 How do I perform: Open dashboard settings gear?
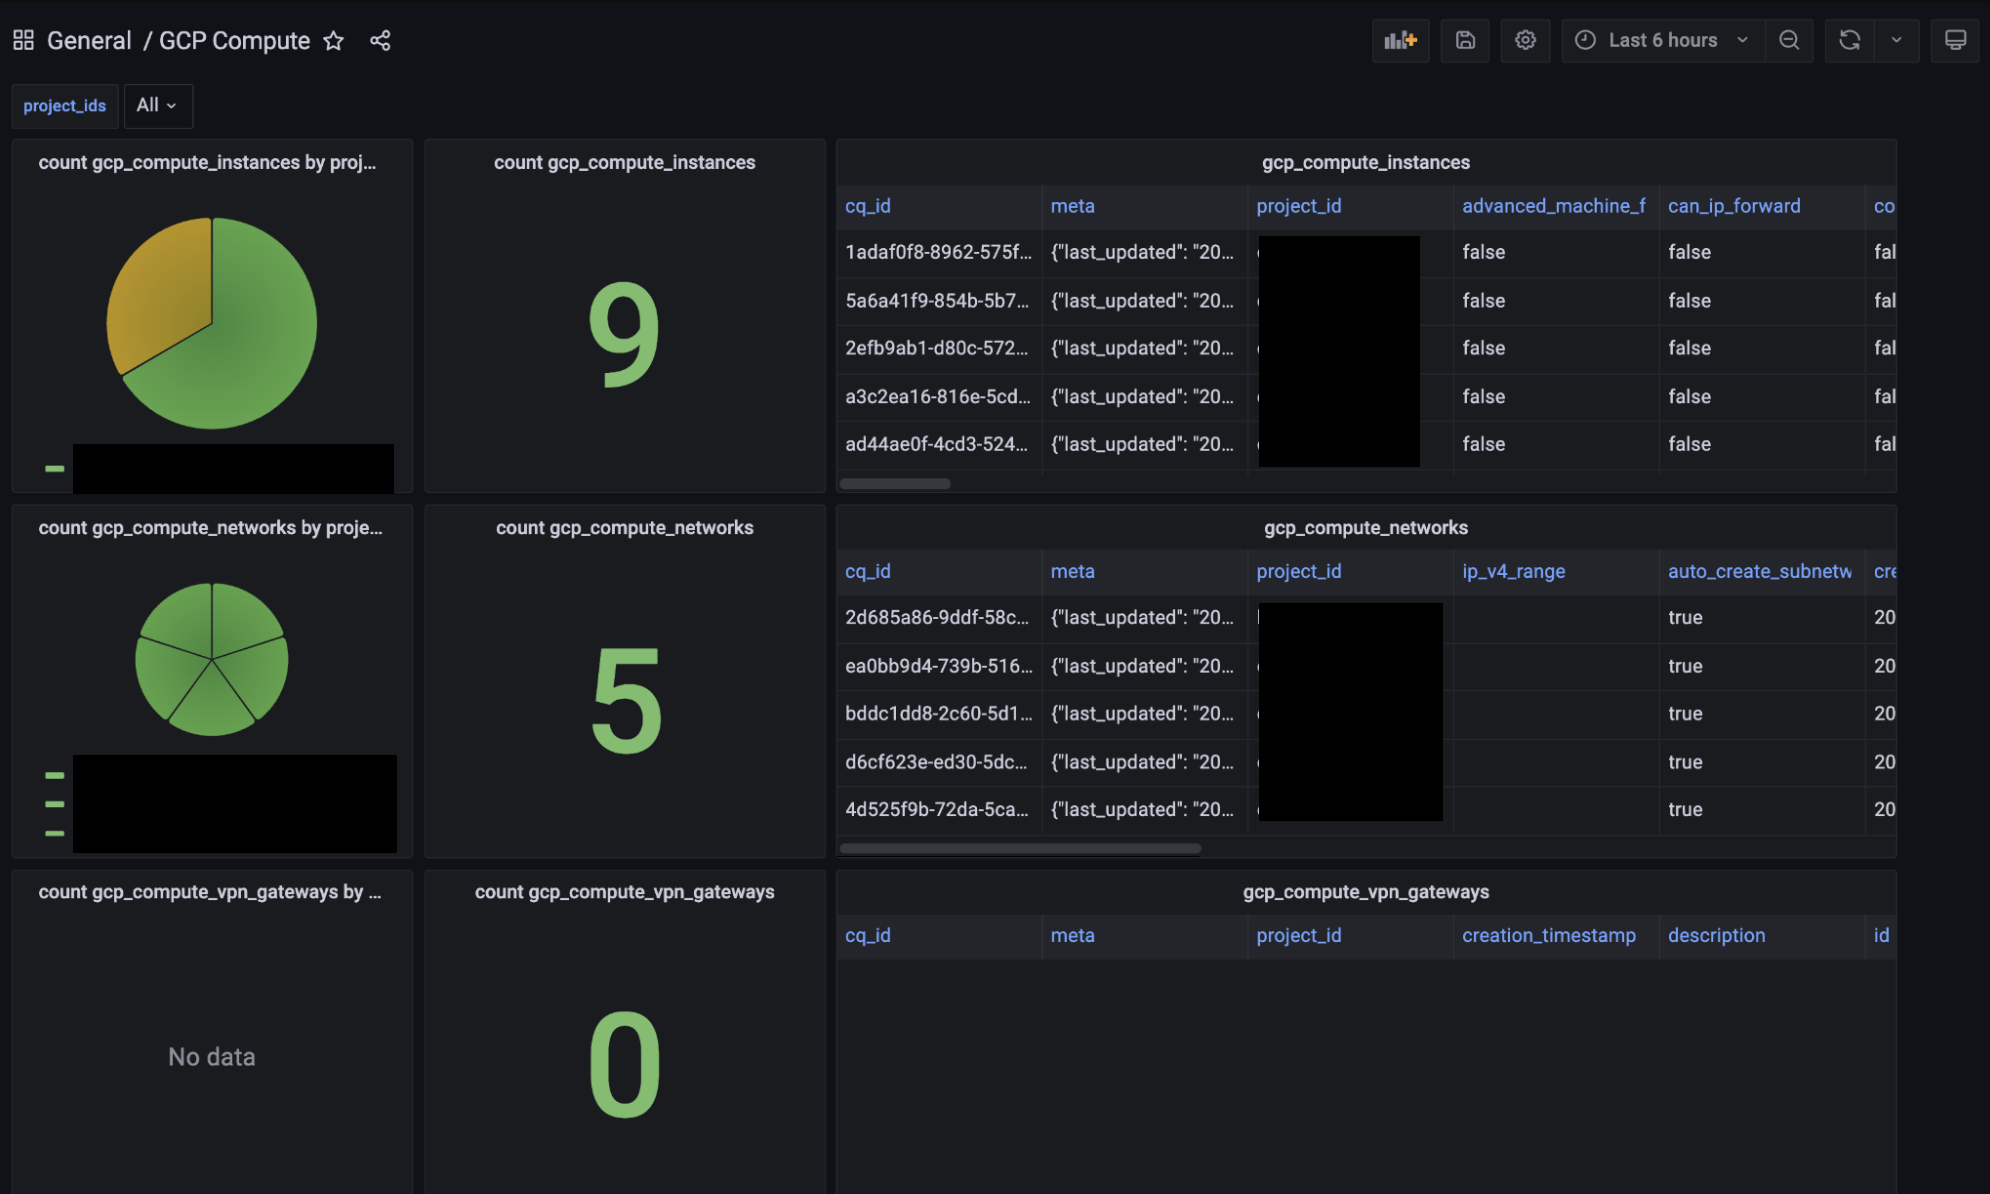click(1525, 40)
